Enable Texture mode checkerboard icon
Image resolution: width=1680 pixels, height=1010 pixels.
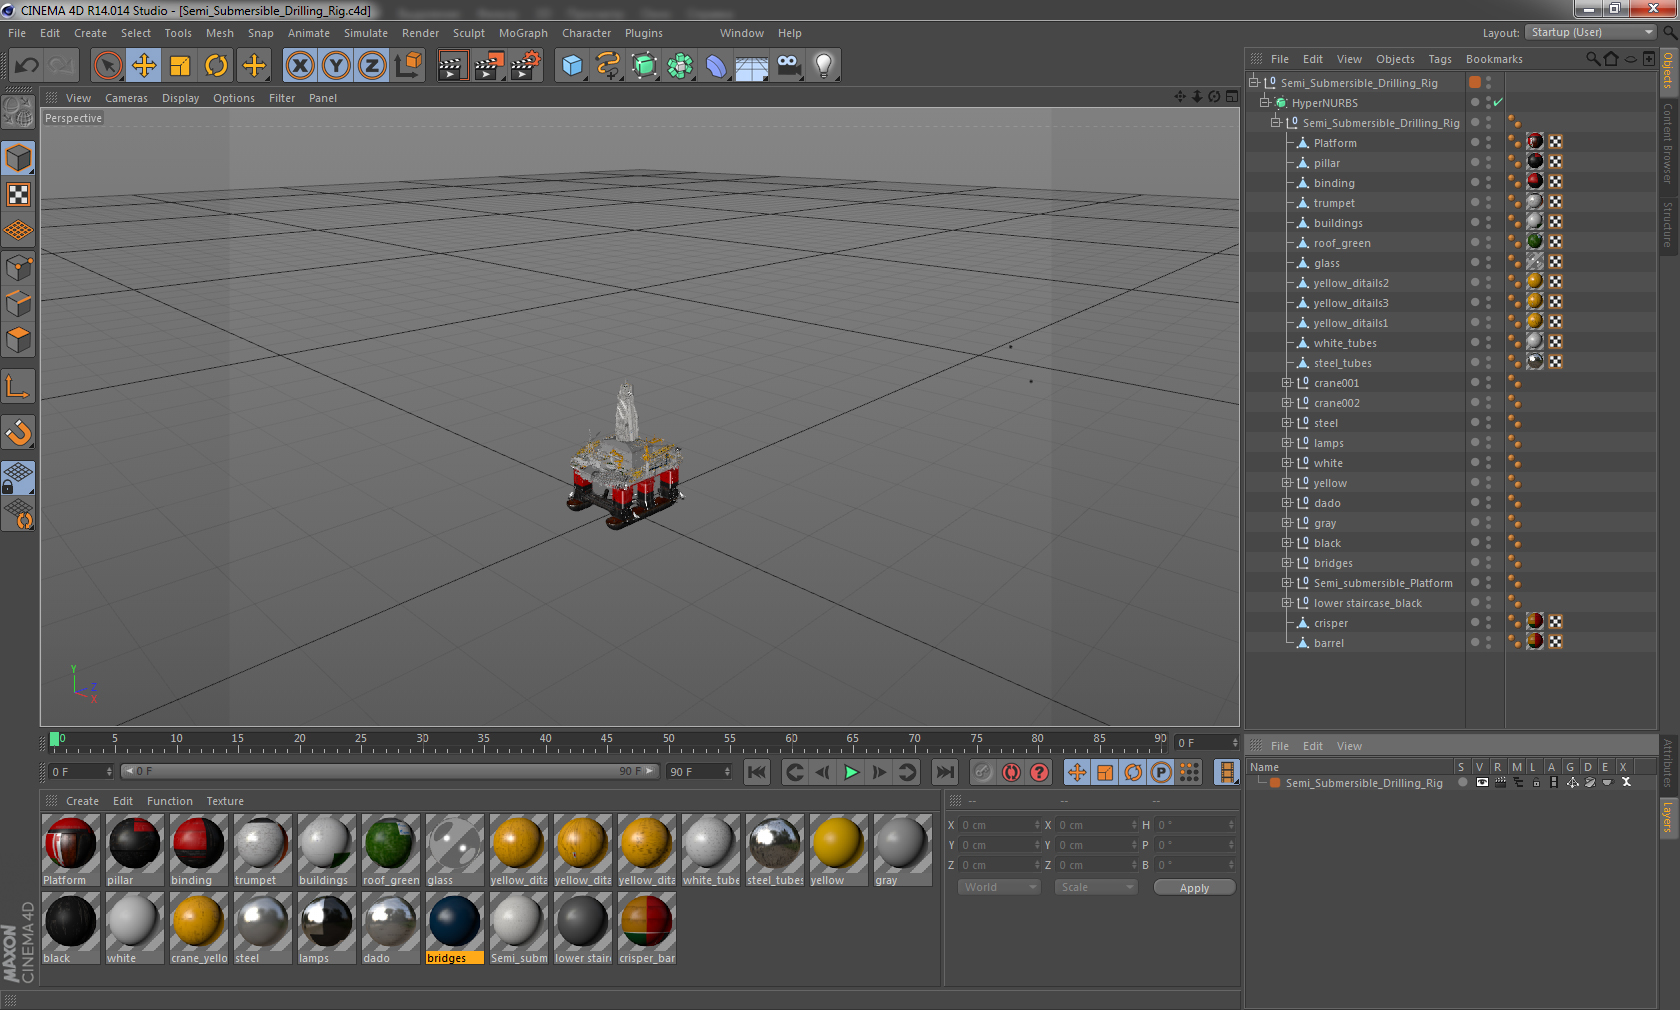(x=19, y=195)
